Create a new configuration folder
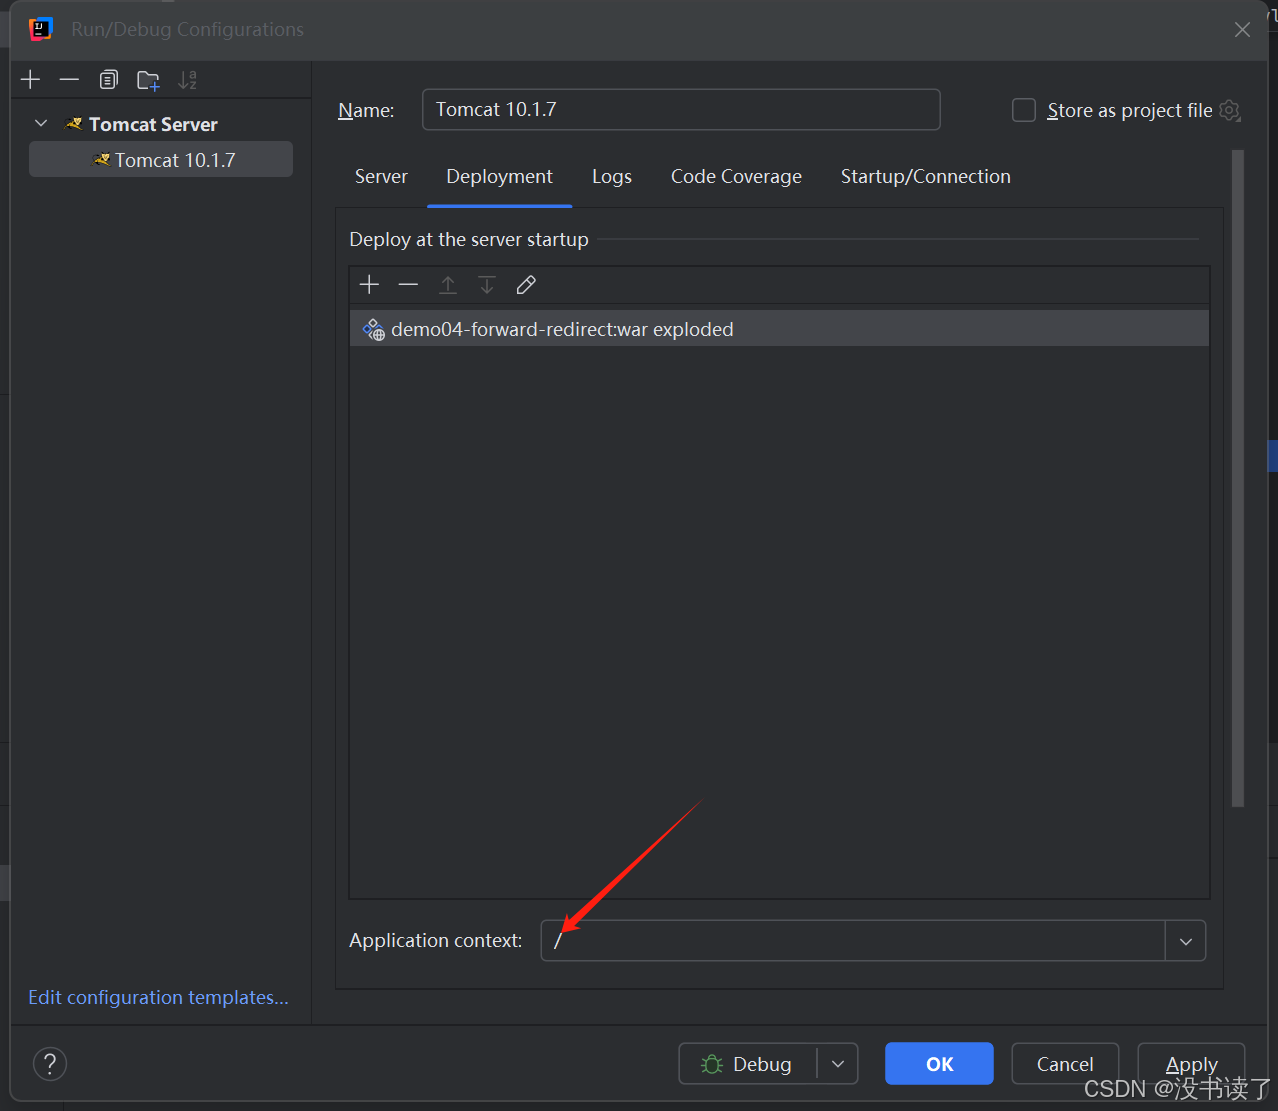Image resolution: width=1278 pixels, height=1111 pixels. point(148,80)
